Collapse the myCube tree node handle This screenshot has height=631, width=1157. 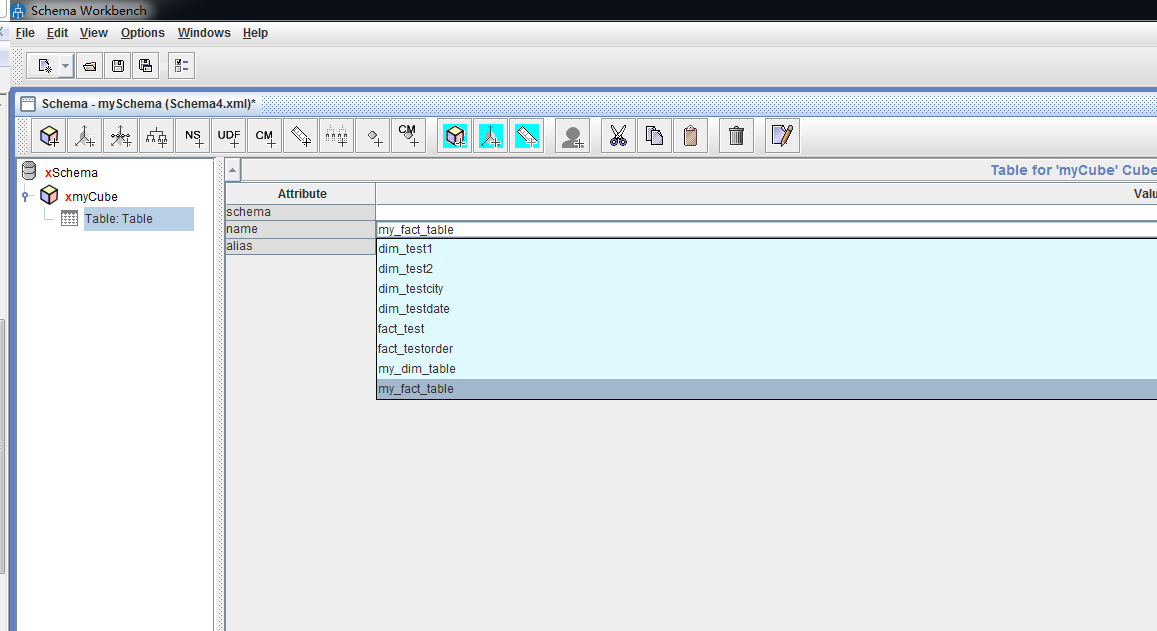click(x=25, y=196)
